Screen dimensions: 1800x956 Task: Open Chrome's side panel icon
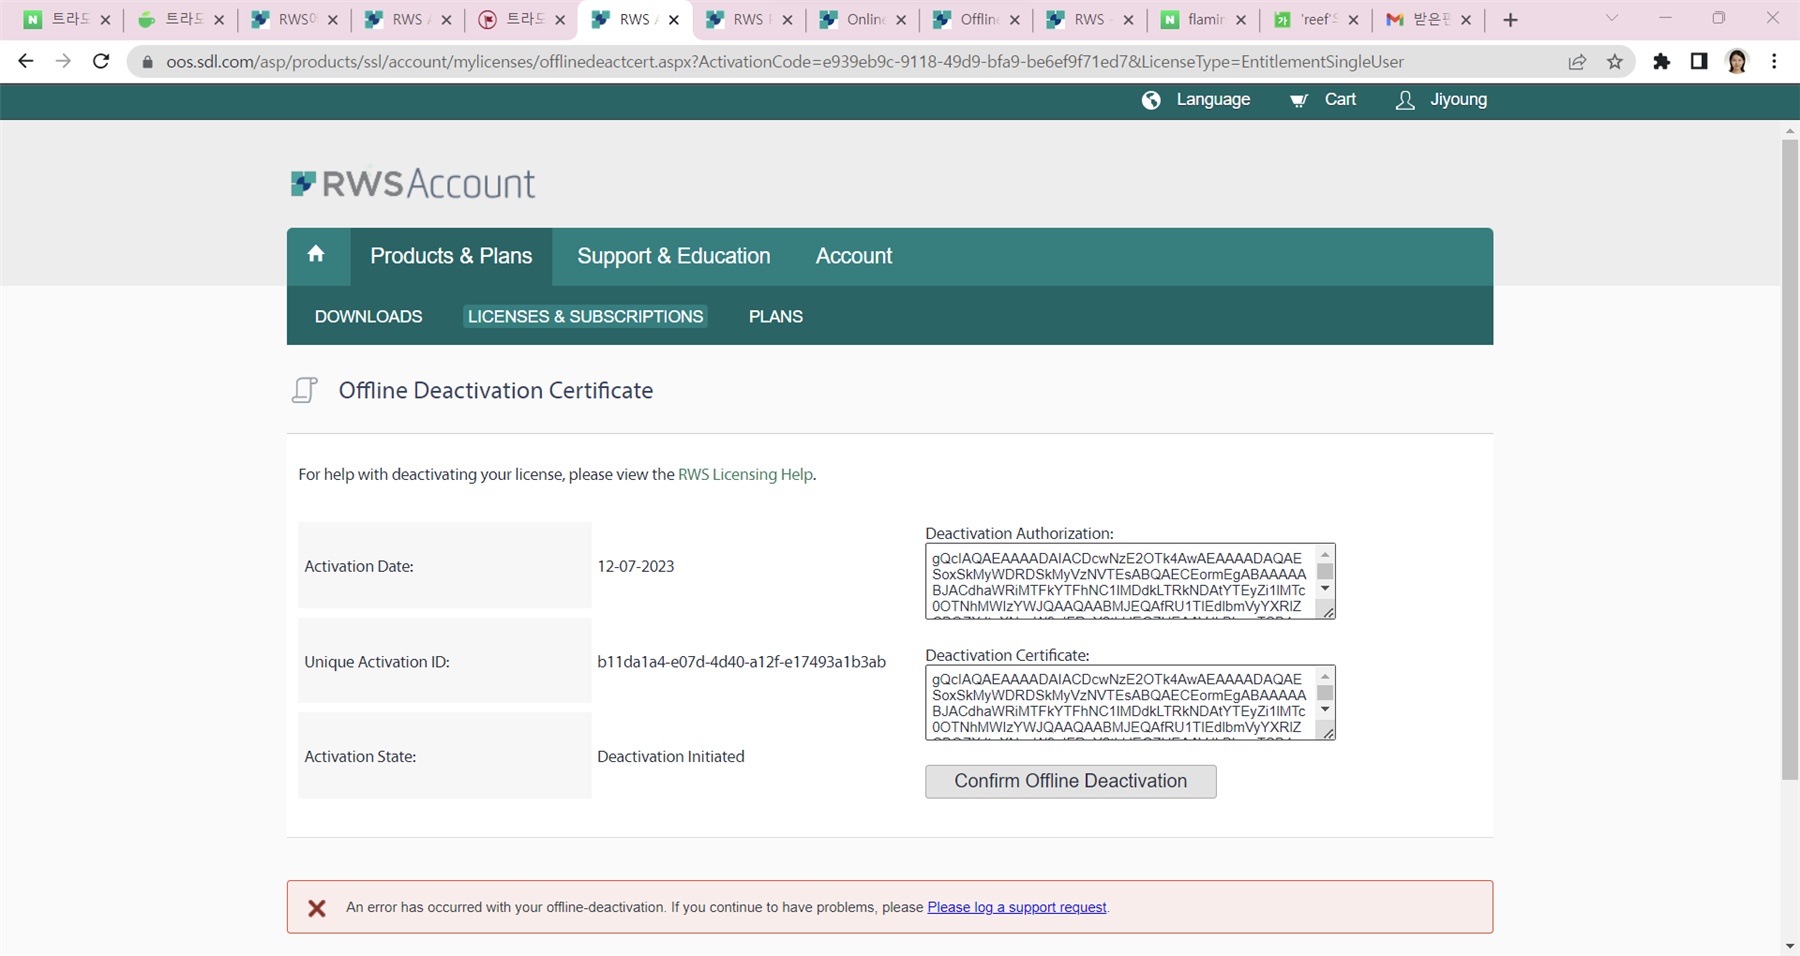pyautogui.click(x=1697, y=61)
